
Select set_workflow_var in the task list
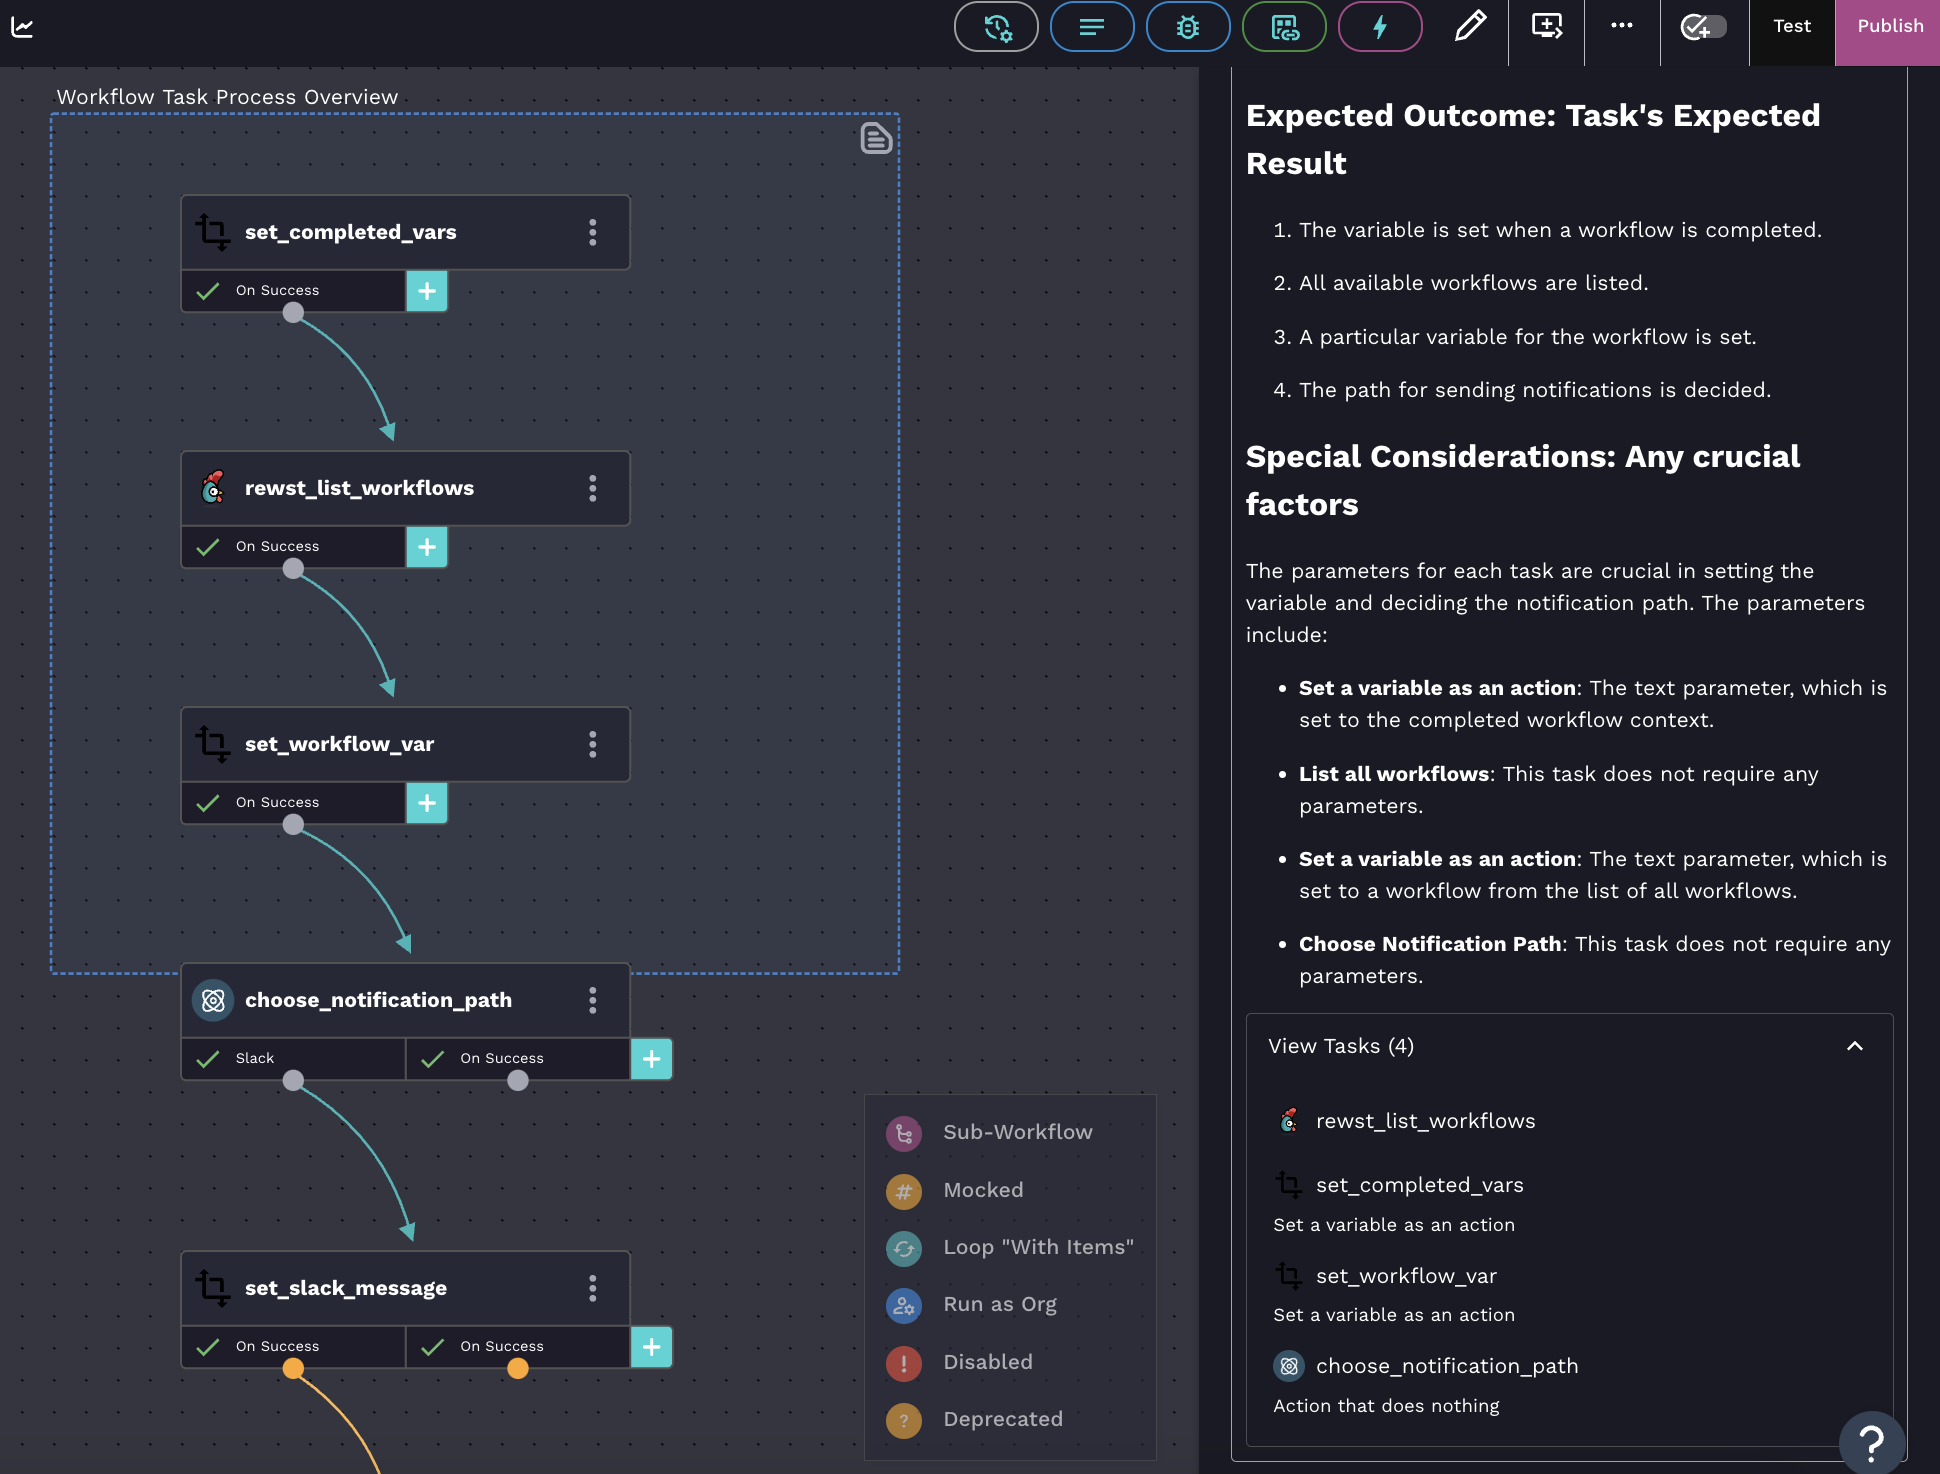point(1405,1276)
